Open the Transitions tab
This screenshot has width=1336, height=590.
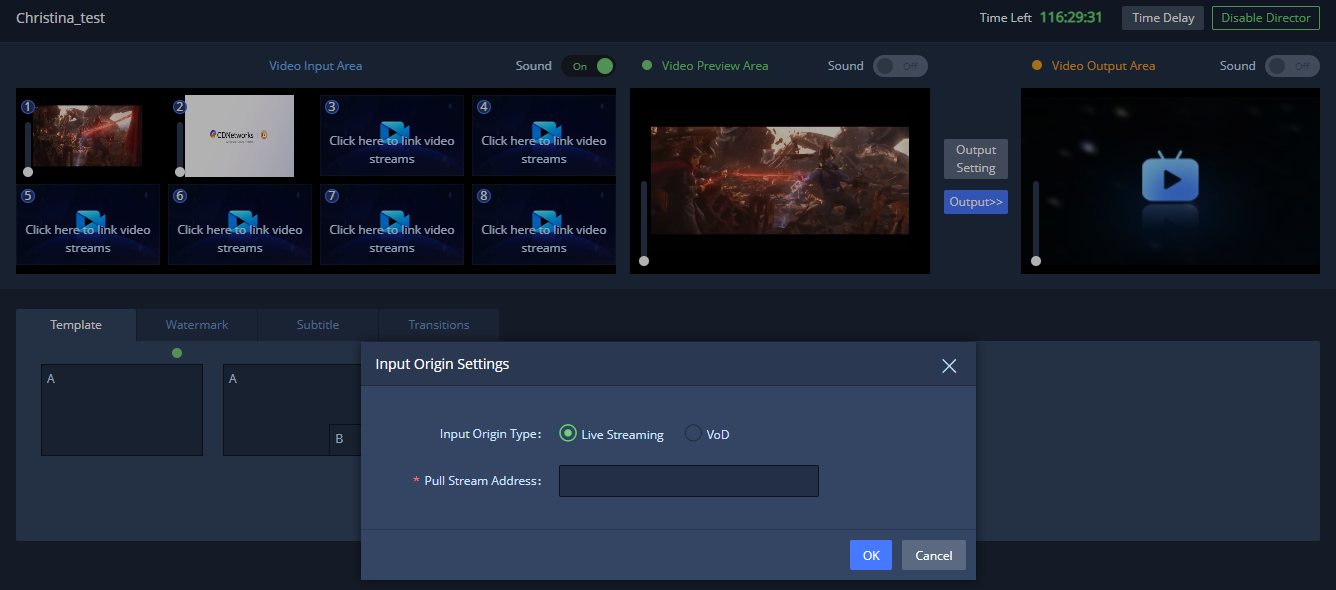439,325
